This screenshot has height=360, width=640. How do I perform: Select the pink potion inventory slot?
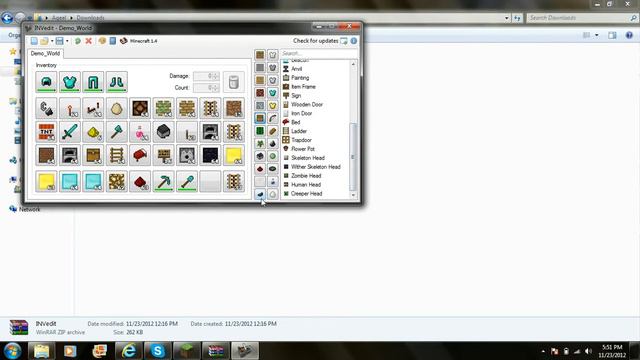tap(140, 132)
